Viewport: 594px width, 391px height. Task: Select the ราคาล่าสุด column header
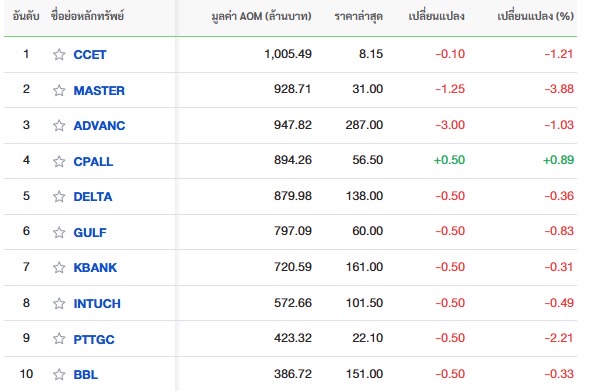tap(358, 17)
